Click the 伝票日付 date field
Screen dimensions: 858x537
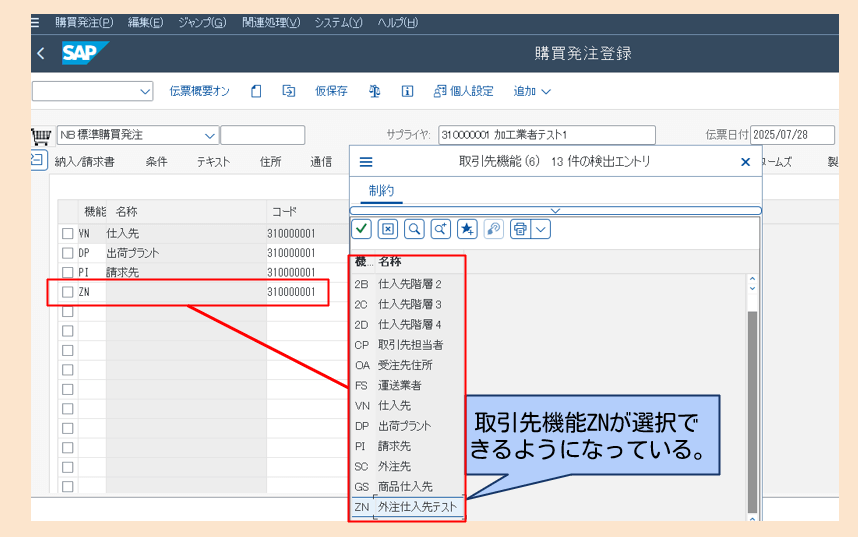click(792, 135)
